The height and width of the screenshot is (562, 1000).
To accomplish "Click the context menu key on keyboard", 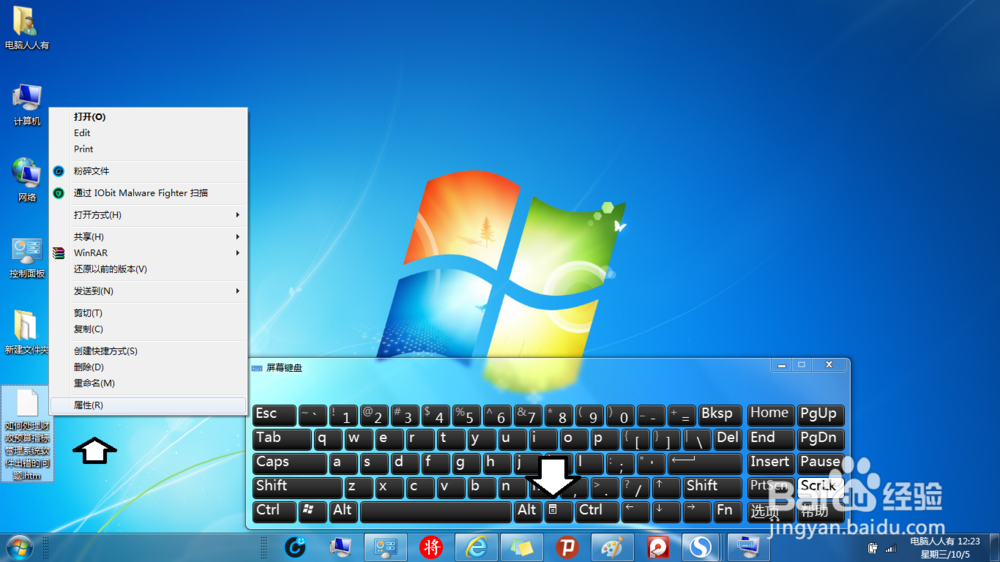I will coord(558,510).
